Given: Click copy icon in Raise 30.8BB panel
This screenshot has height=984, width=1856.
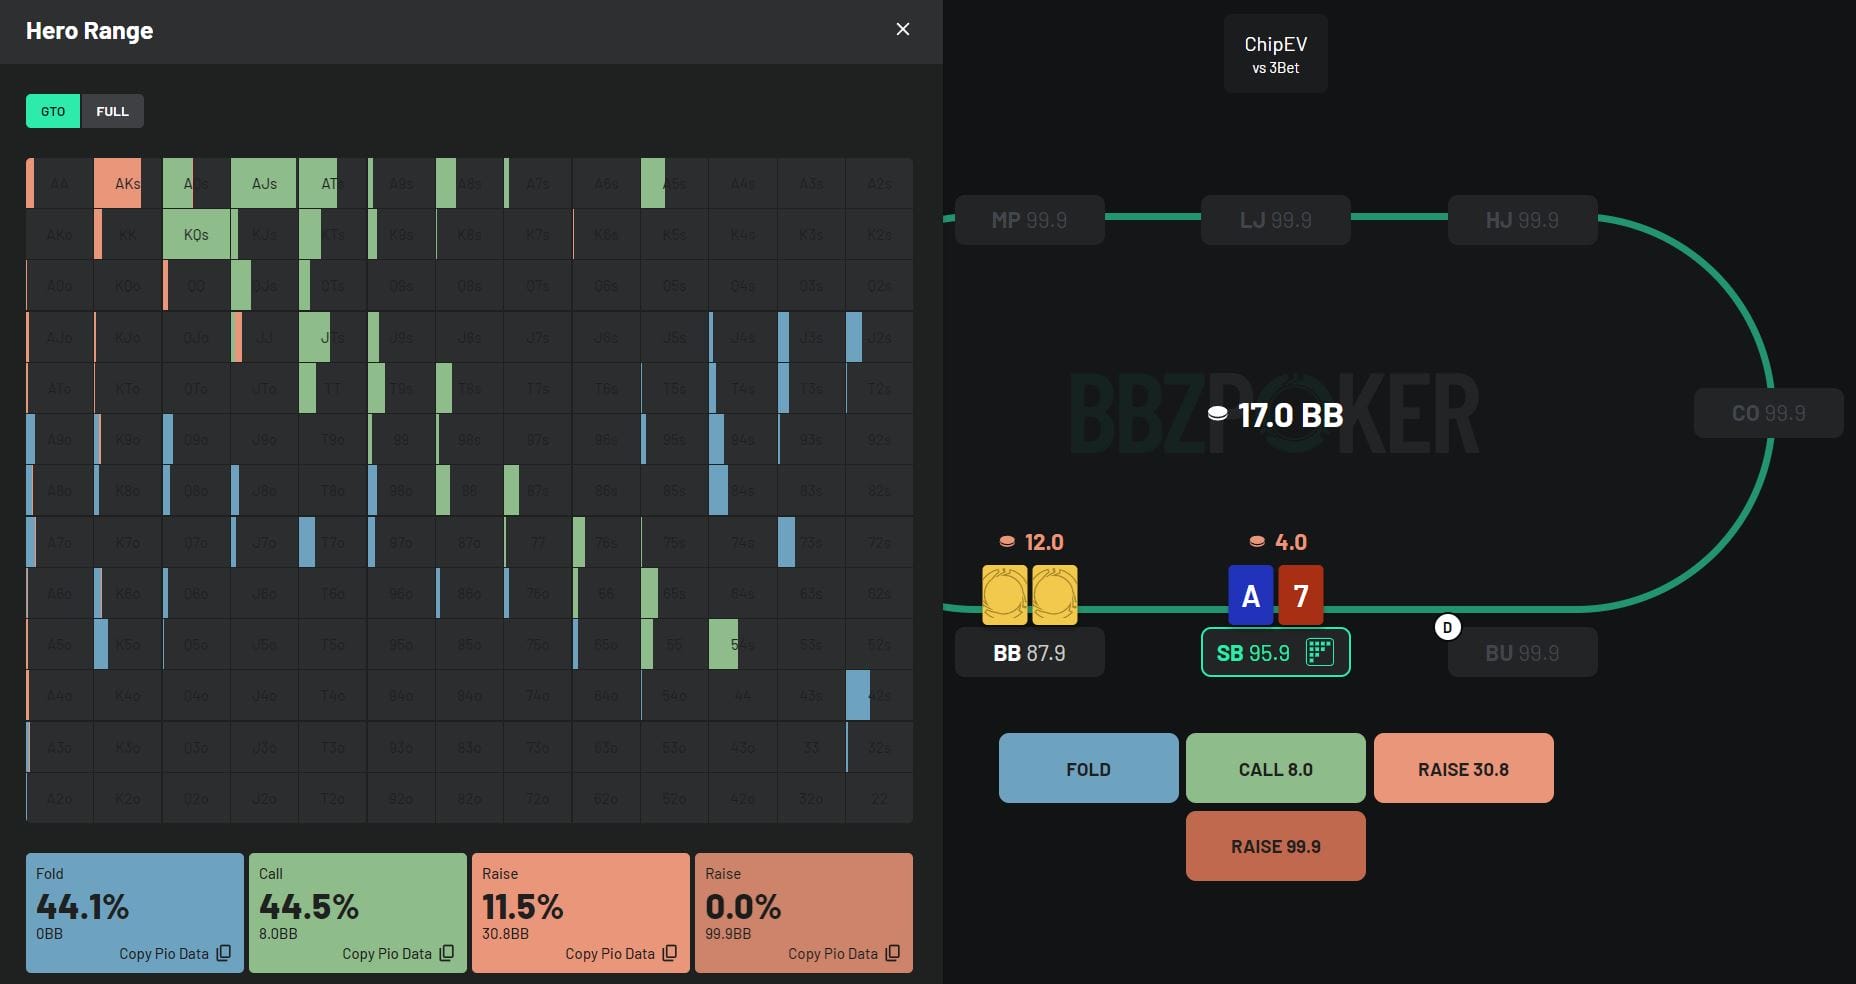Looking at the screenshot, I should (670, 953).
